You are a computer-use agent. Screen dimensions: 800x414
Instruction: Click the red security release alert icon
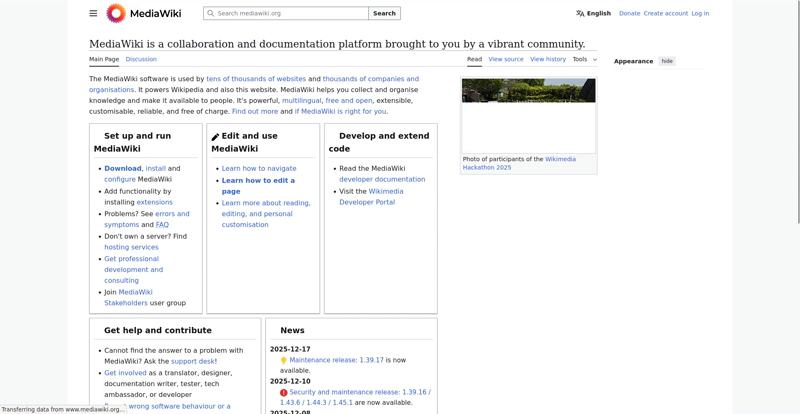(x=284, y=393)
